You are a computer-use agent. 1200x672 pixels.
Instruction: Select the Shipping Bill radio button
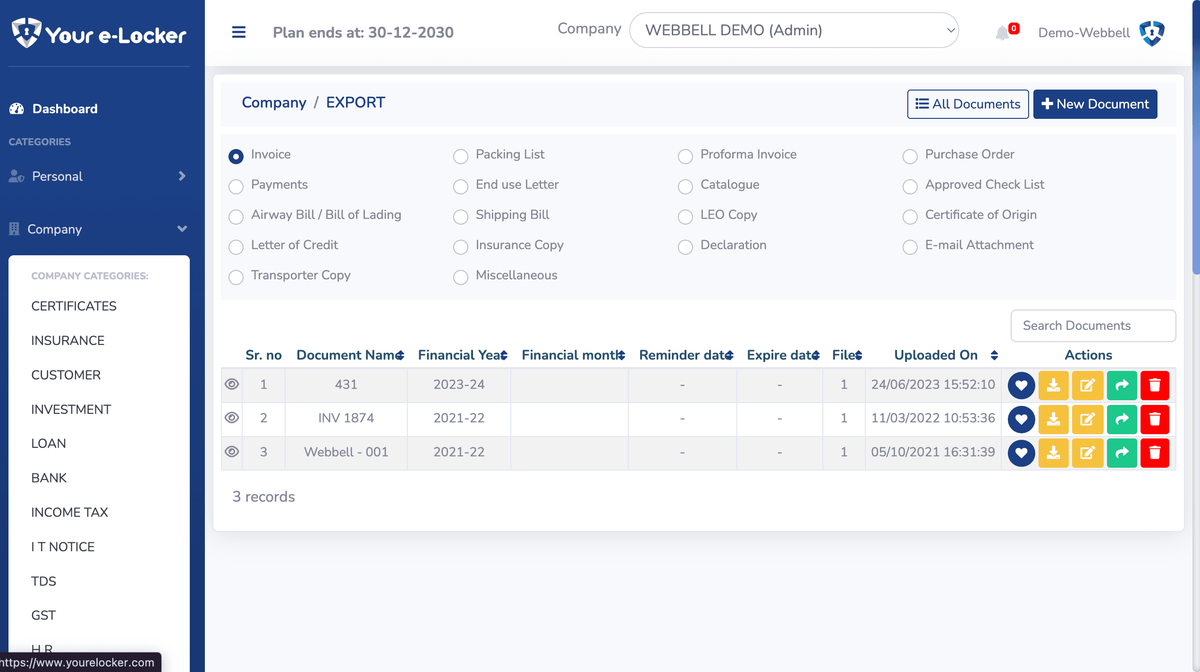click(461, 216)
